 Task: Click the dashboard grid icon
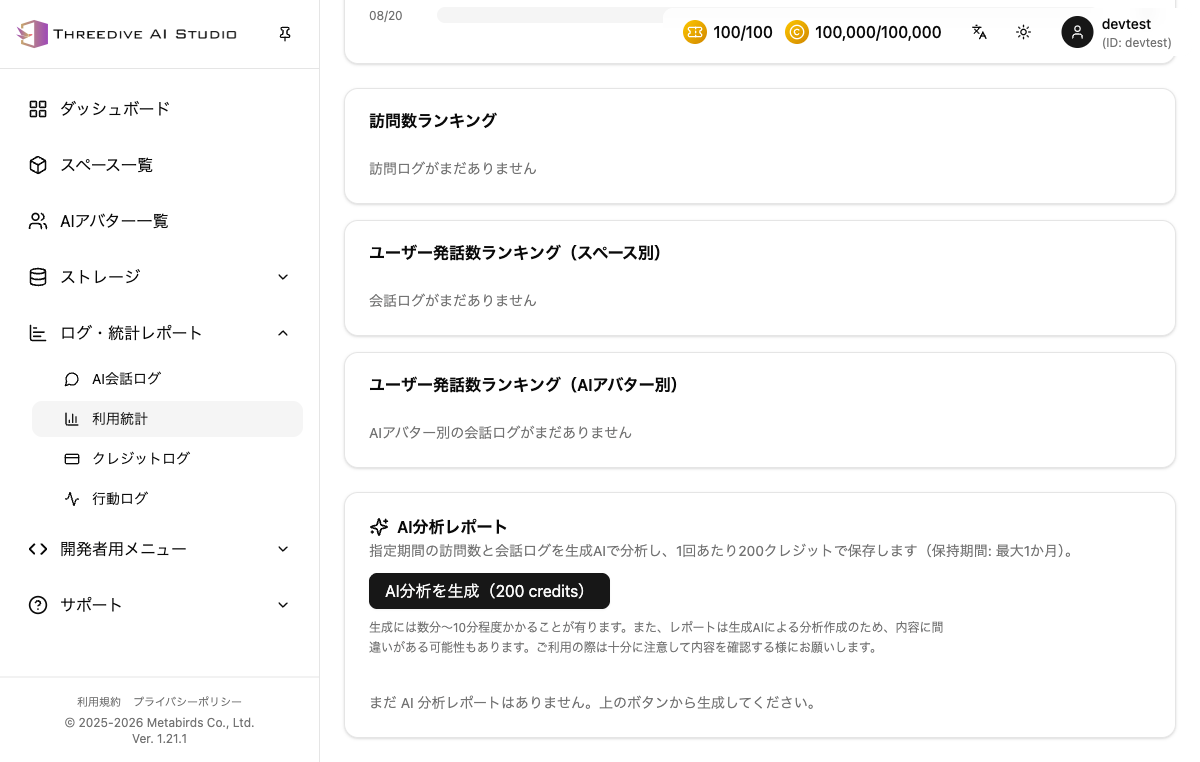(38, 109)
